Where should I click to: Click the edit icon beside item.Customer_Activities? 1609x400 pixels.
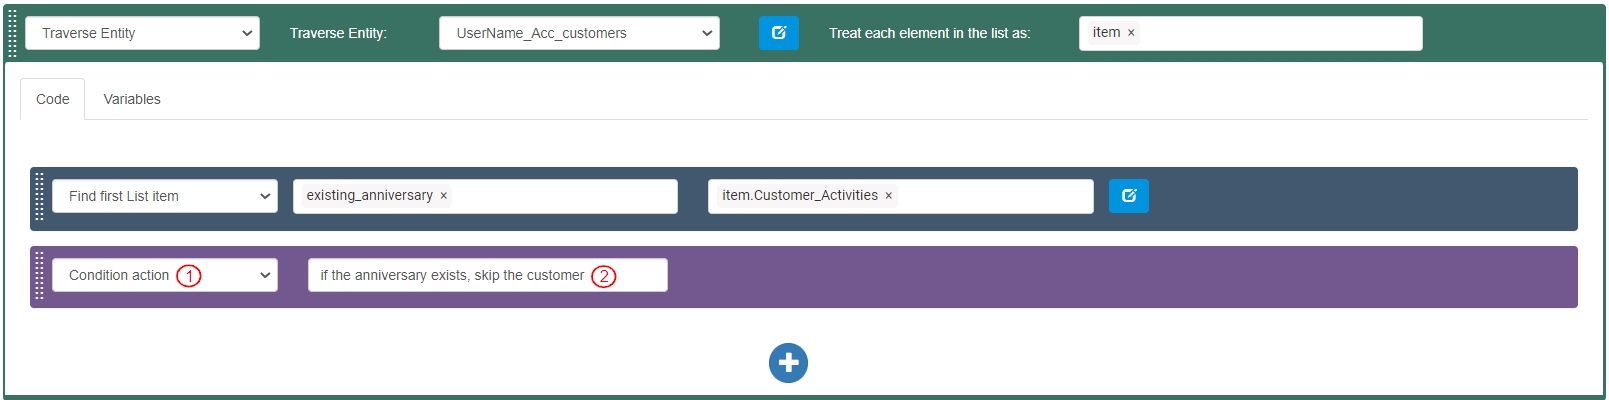1128,196
